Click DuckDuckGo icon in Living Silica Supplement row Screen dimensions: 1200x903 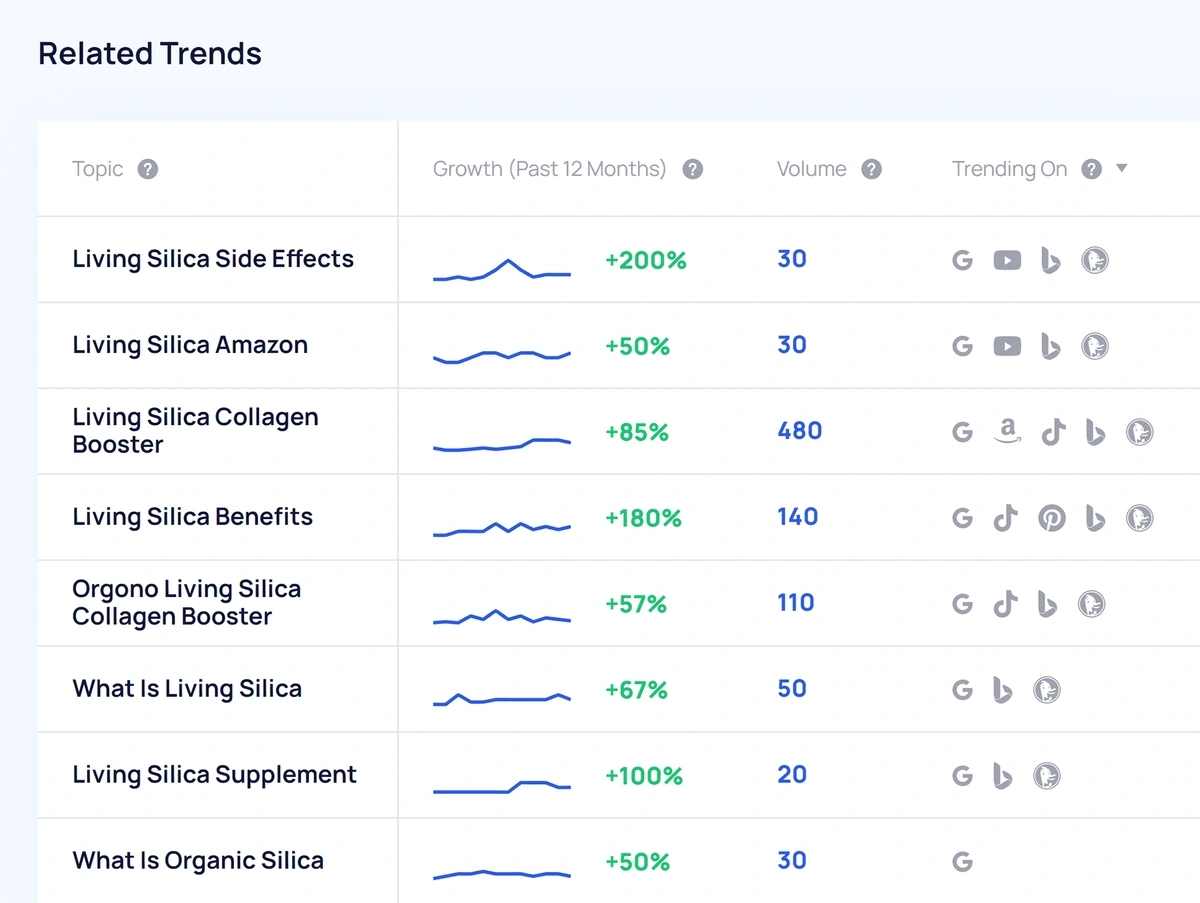[x=1047, y=776]
